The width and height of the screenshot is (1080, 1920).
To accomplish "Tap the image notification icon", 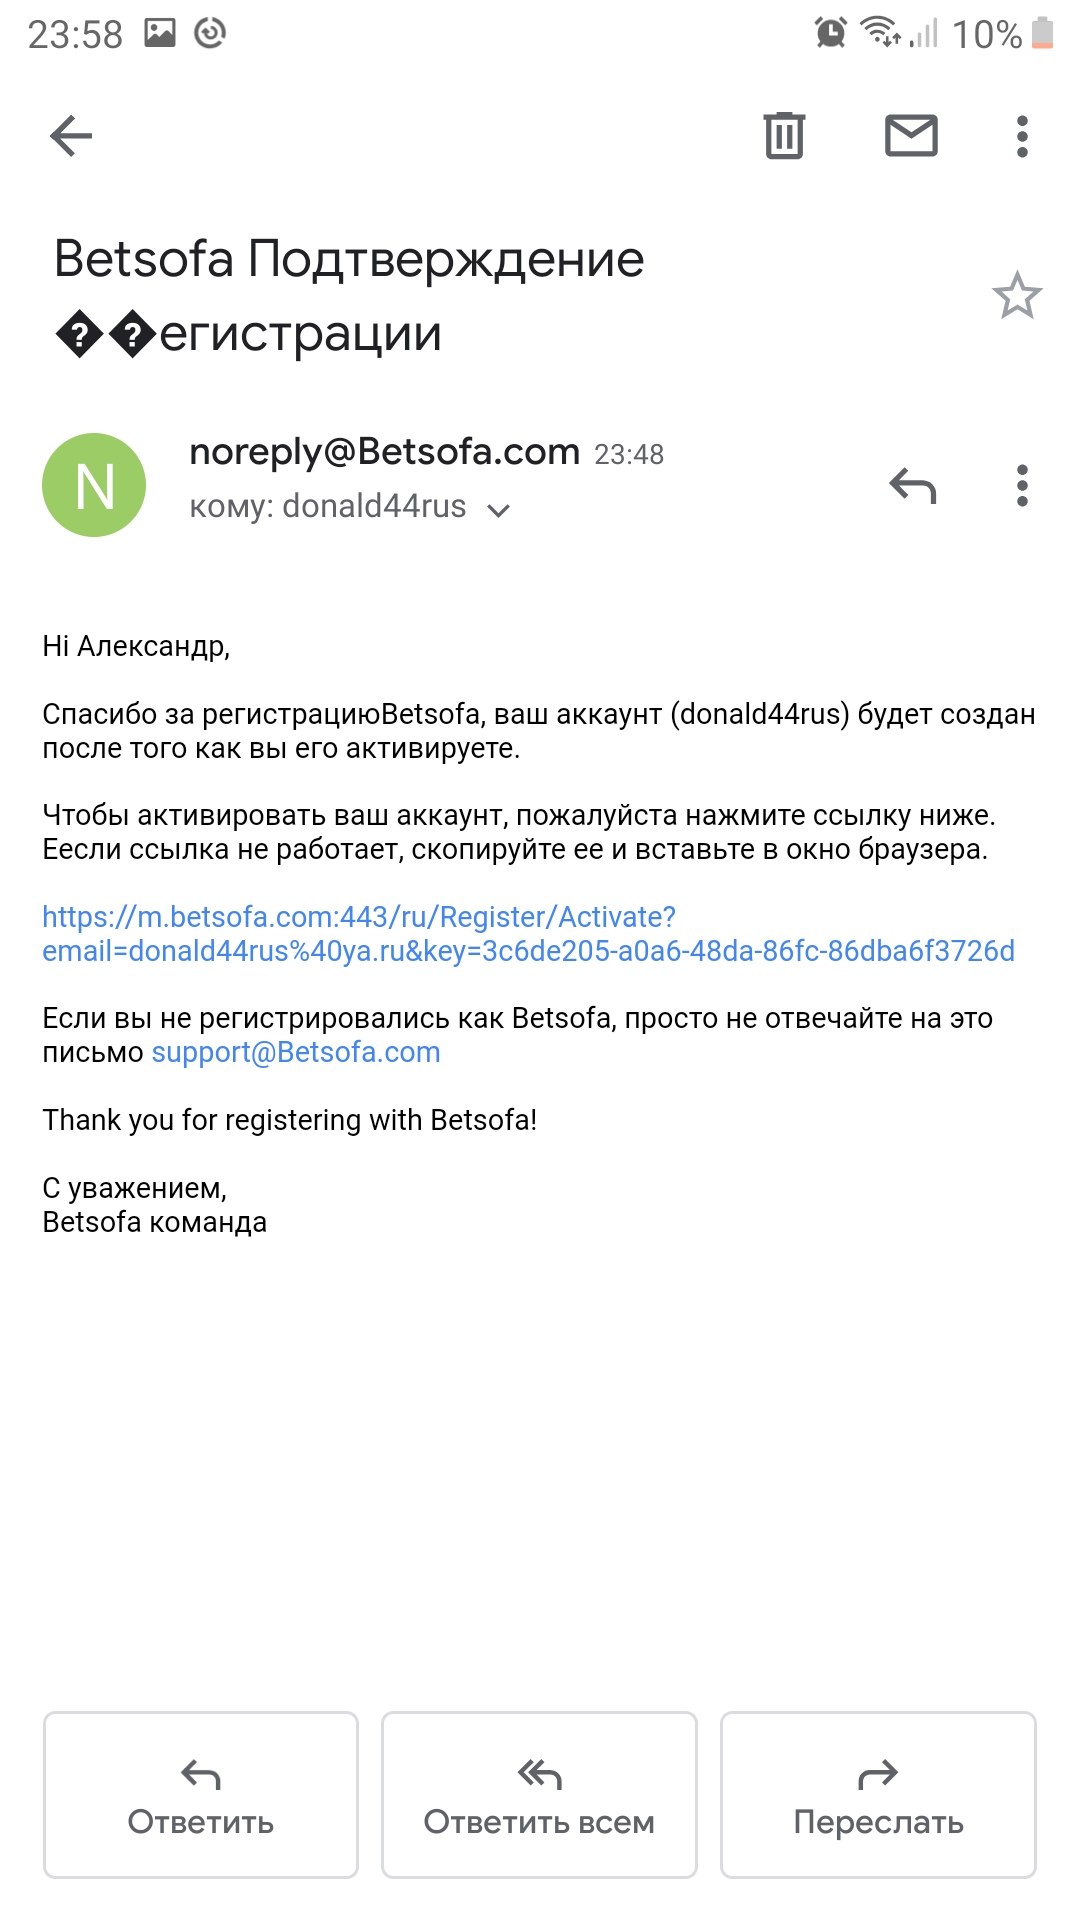I will [160, 33].
